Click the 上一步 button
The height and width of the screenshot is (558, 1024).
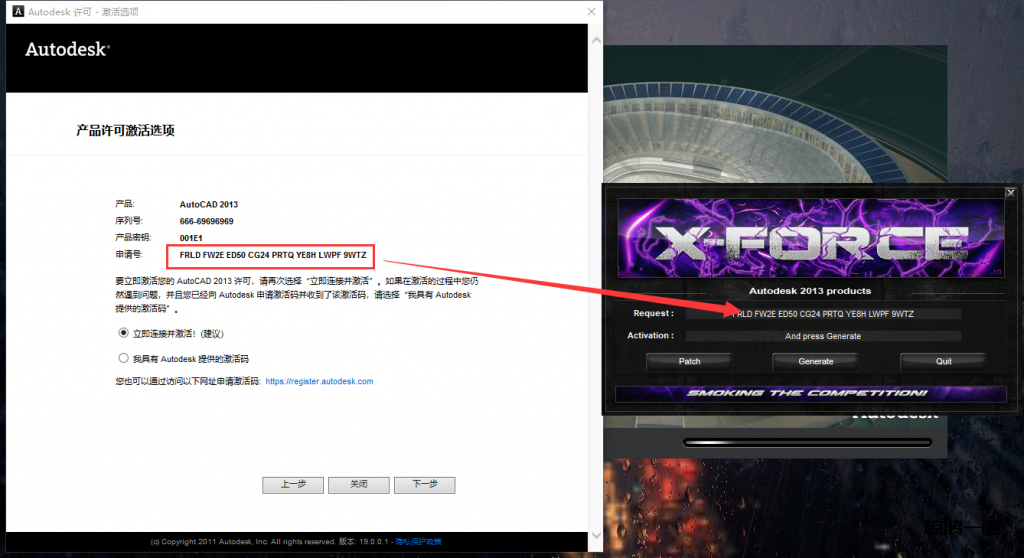click(293, 485)
